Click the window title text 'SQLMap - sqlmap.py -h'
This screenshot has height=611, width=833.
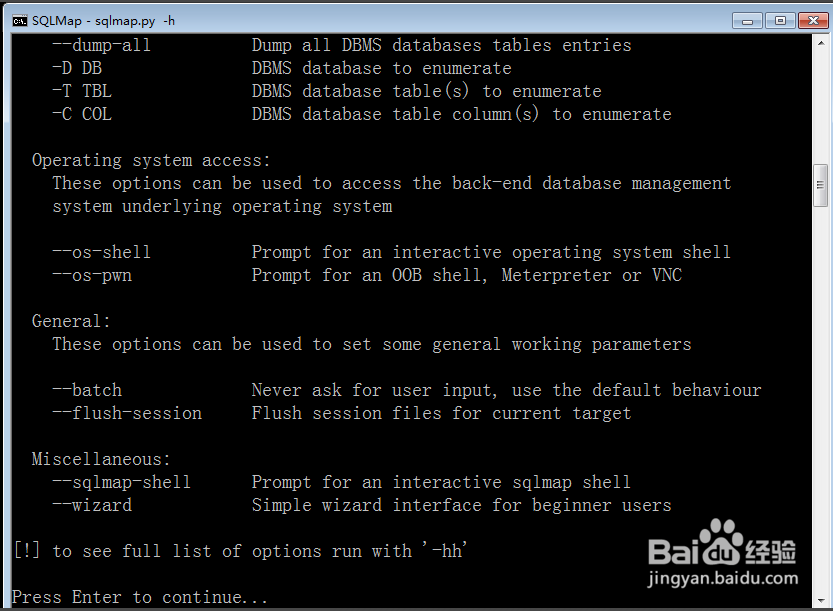103,21
